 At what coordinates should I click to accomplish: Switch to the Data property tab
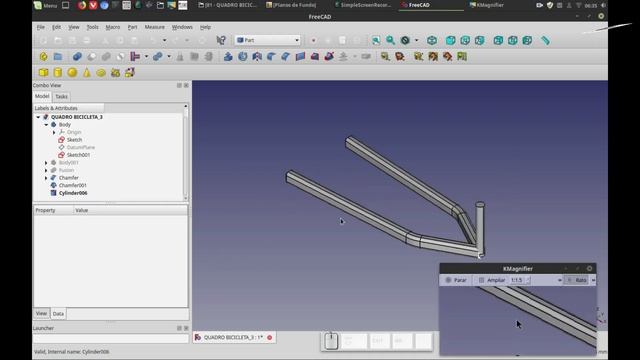click(x=58, y=313)
